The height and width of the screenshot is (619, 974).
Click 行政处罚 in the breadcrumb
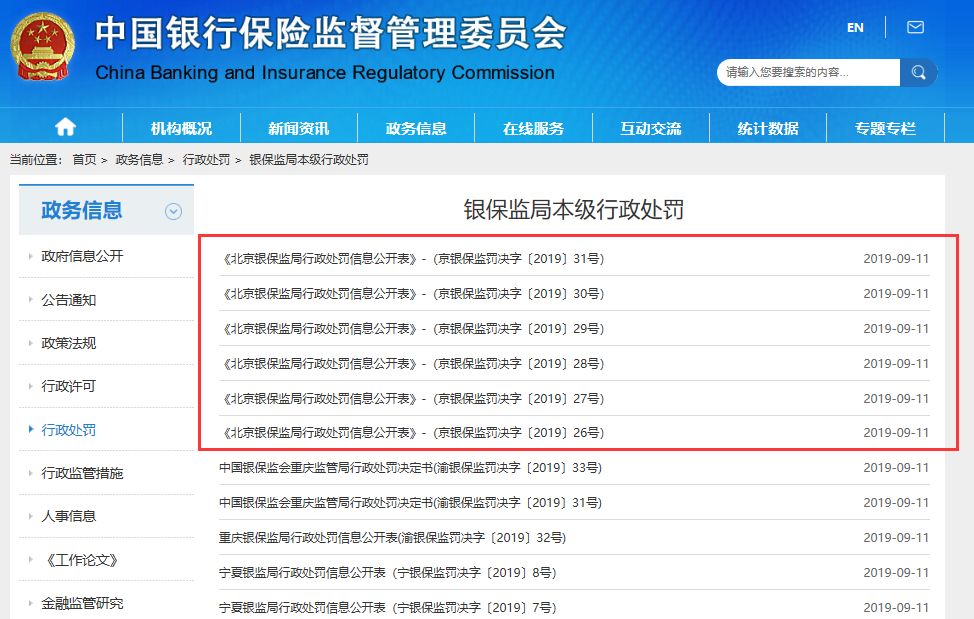click(x=206, y=160)
